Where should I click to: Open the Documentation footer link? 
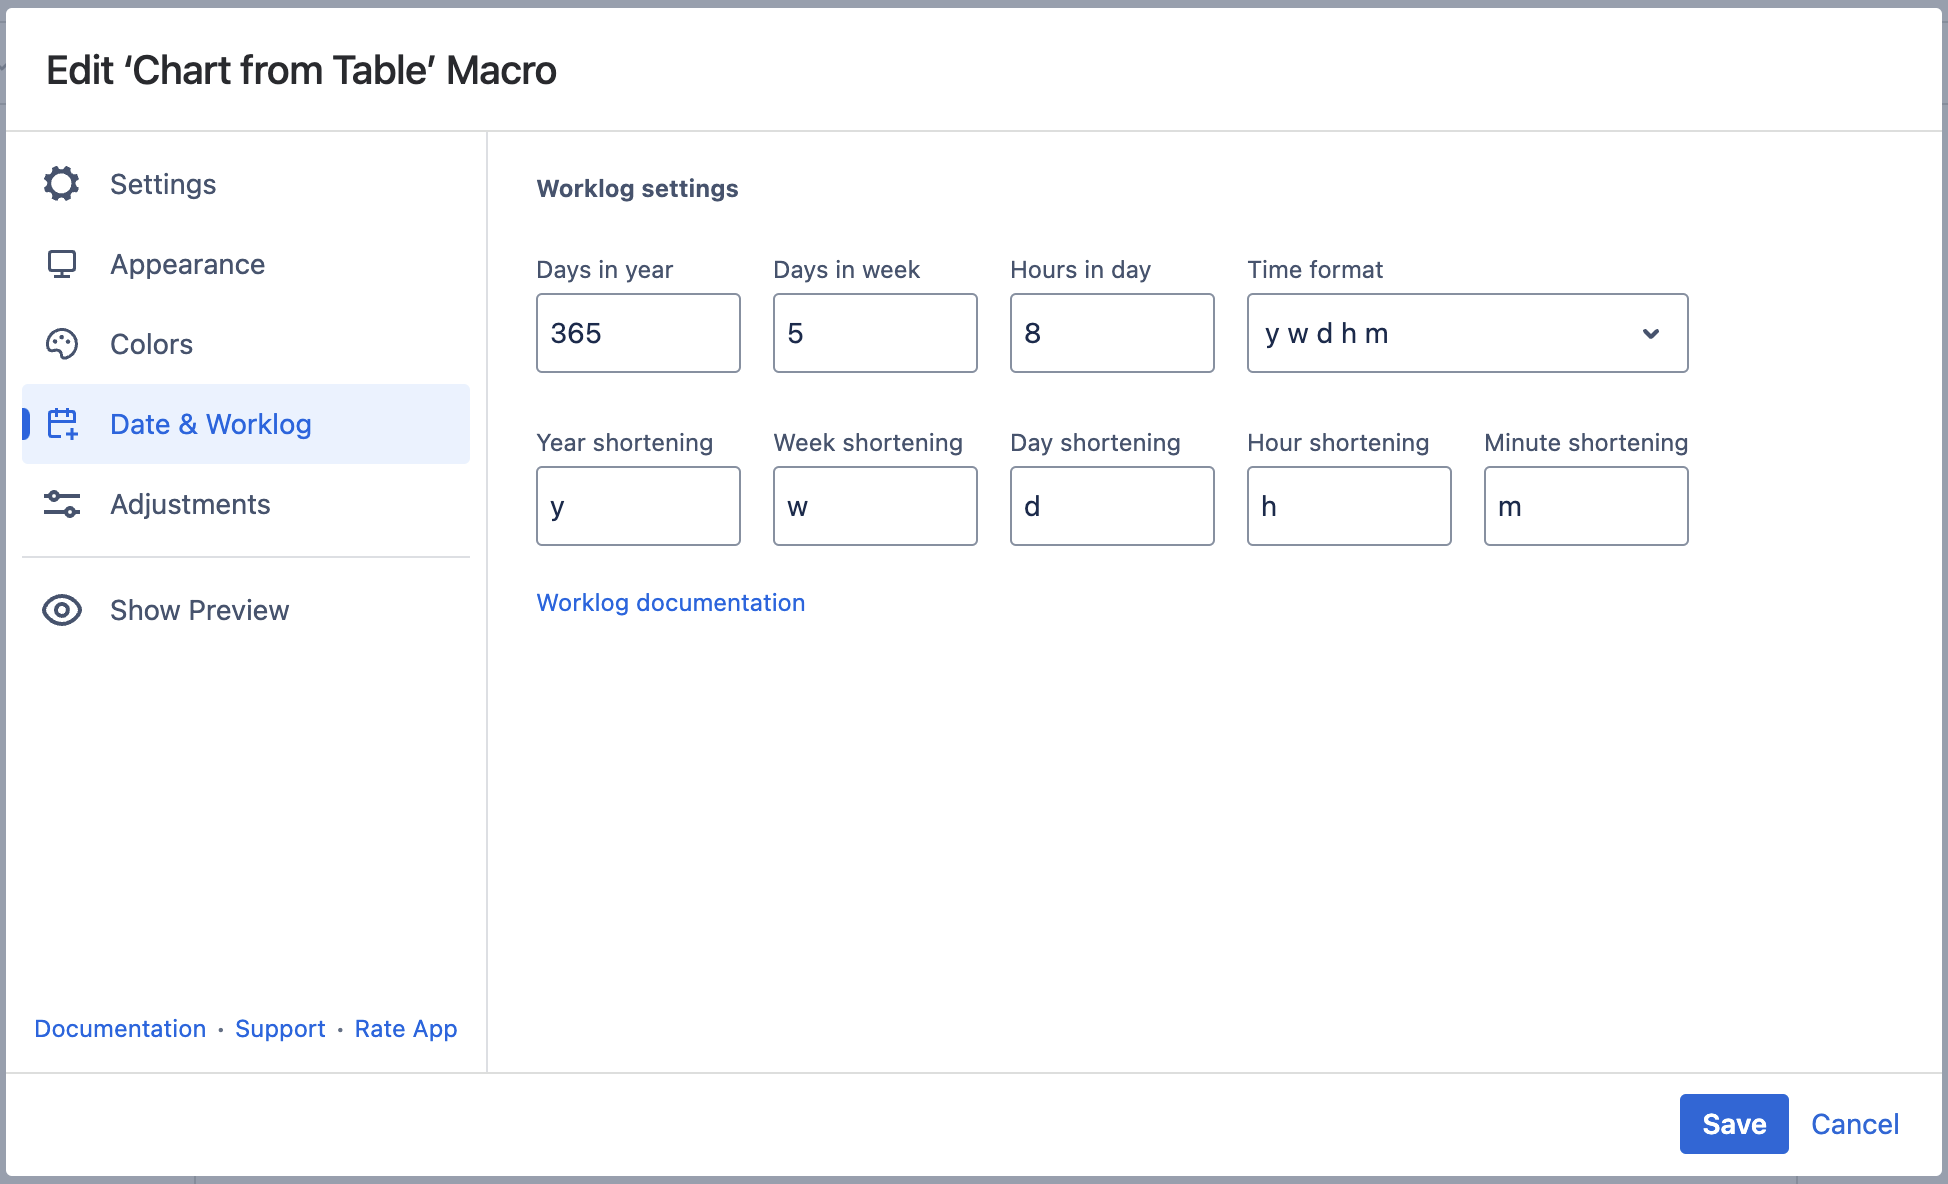tap(120, 1029)
